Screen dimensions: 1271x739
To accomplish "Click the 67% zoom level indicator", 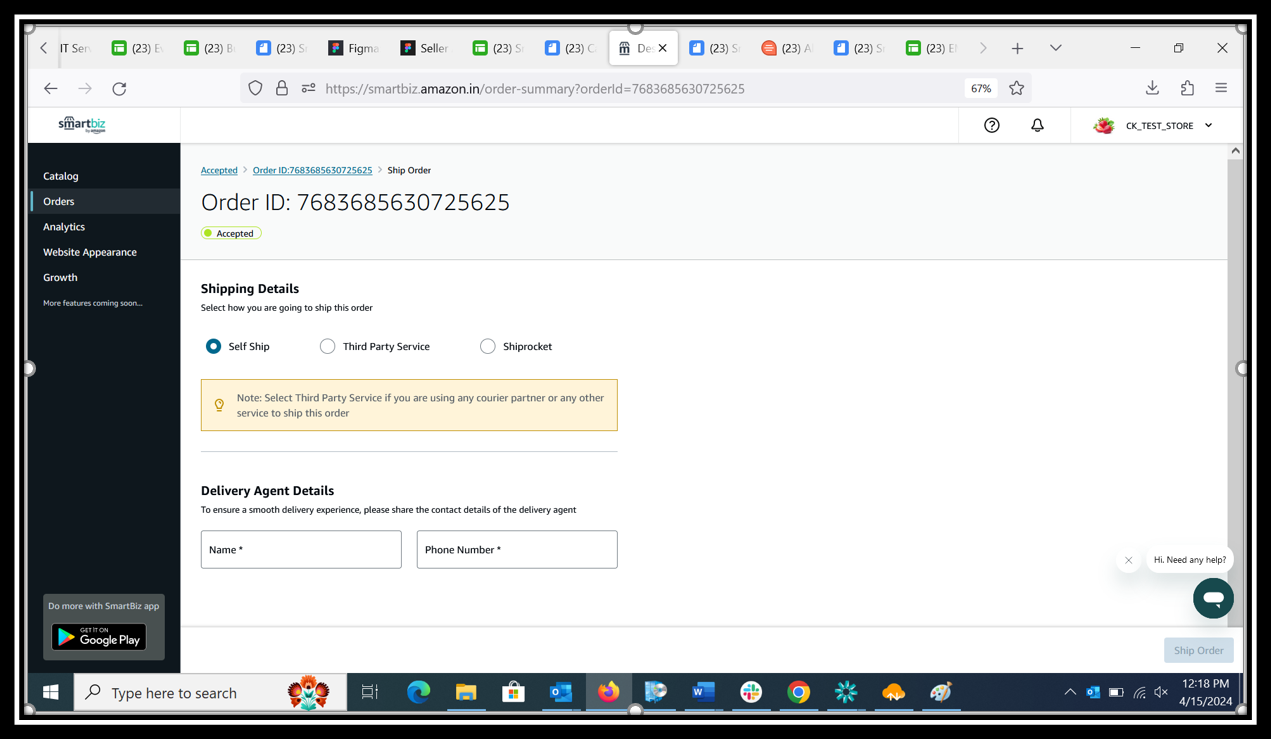I will click(981, 88).
